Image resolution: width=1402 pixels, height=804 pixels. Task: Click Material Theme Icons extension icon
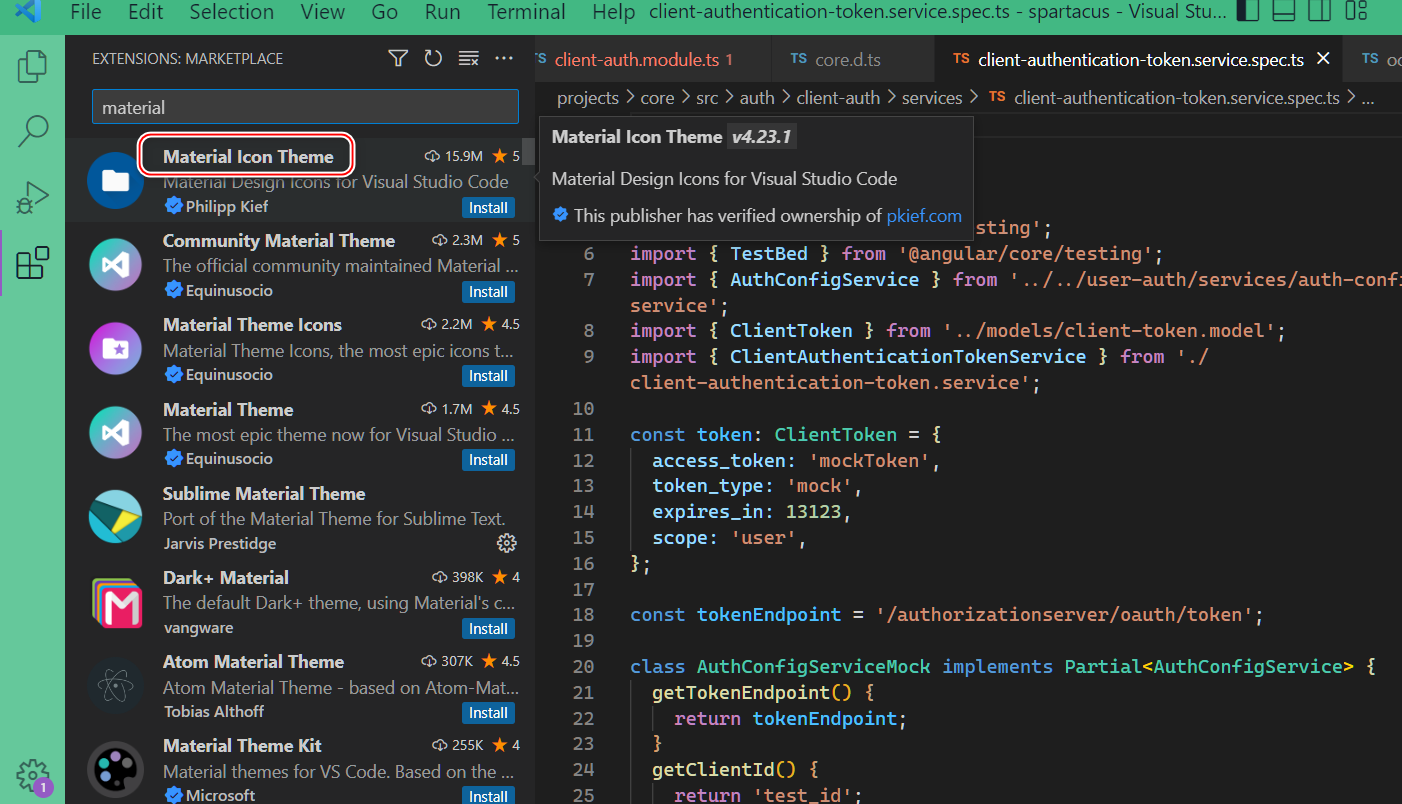pos(115,349)
